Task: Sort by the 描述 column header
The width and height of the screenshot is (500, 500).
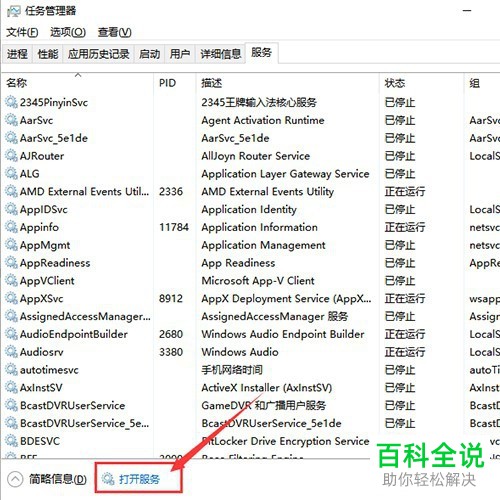Action: coord(288,83)
